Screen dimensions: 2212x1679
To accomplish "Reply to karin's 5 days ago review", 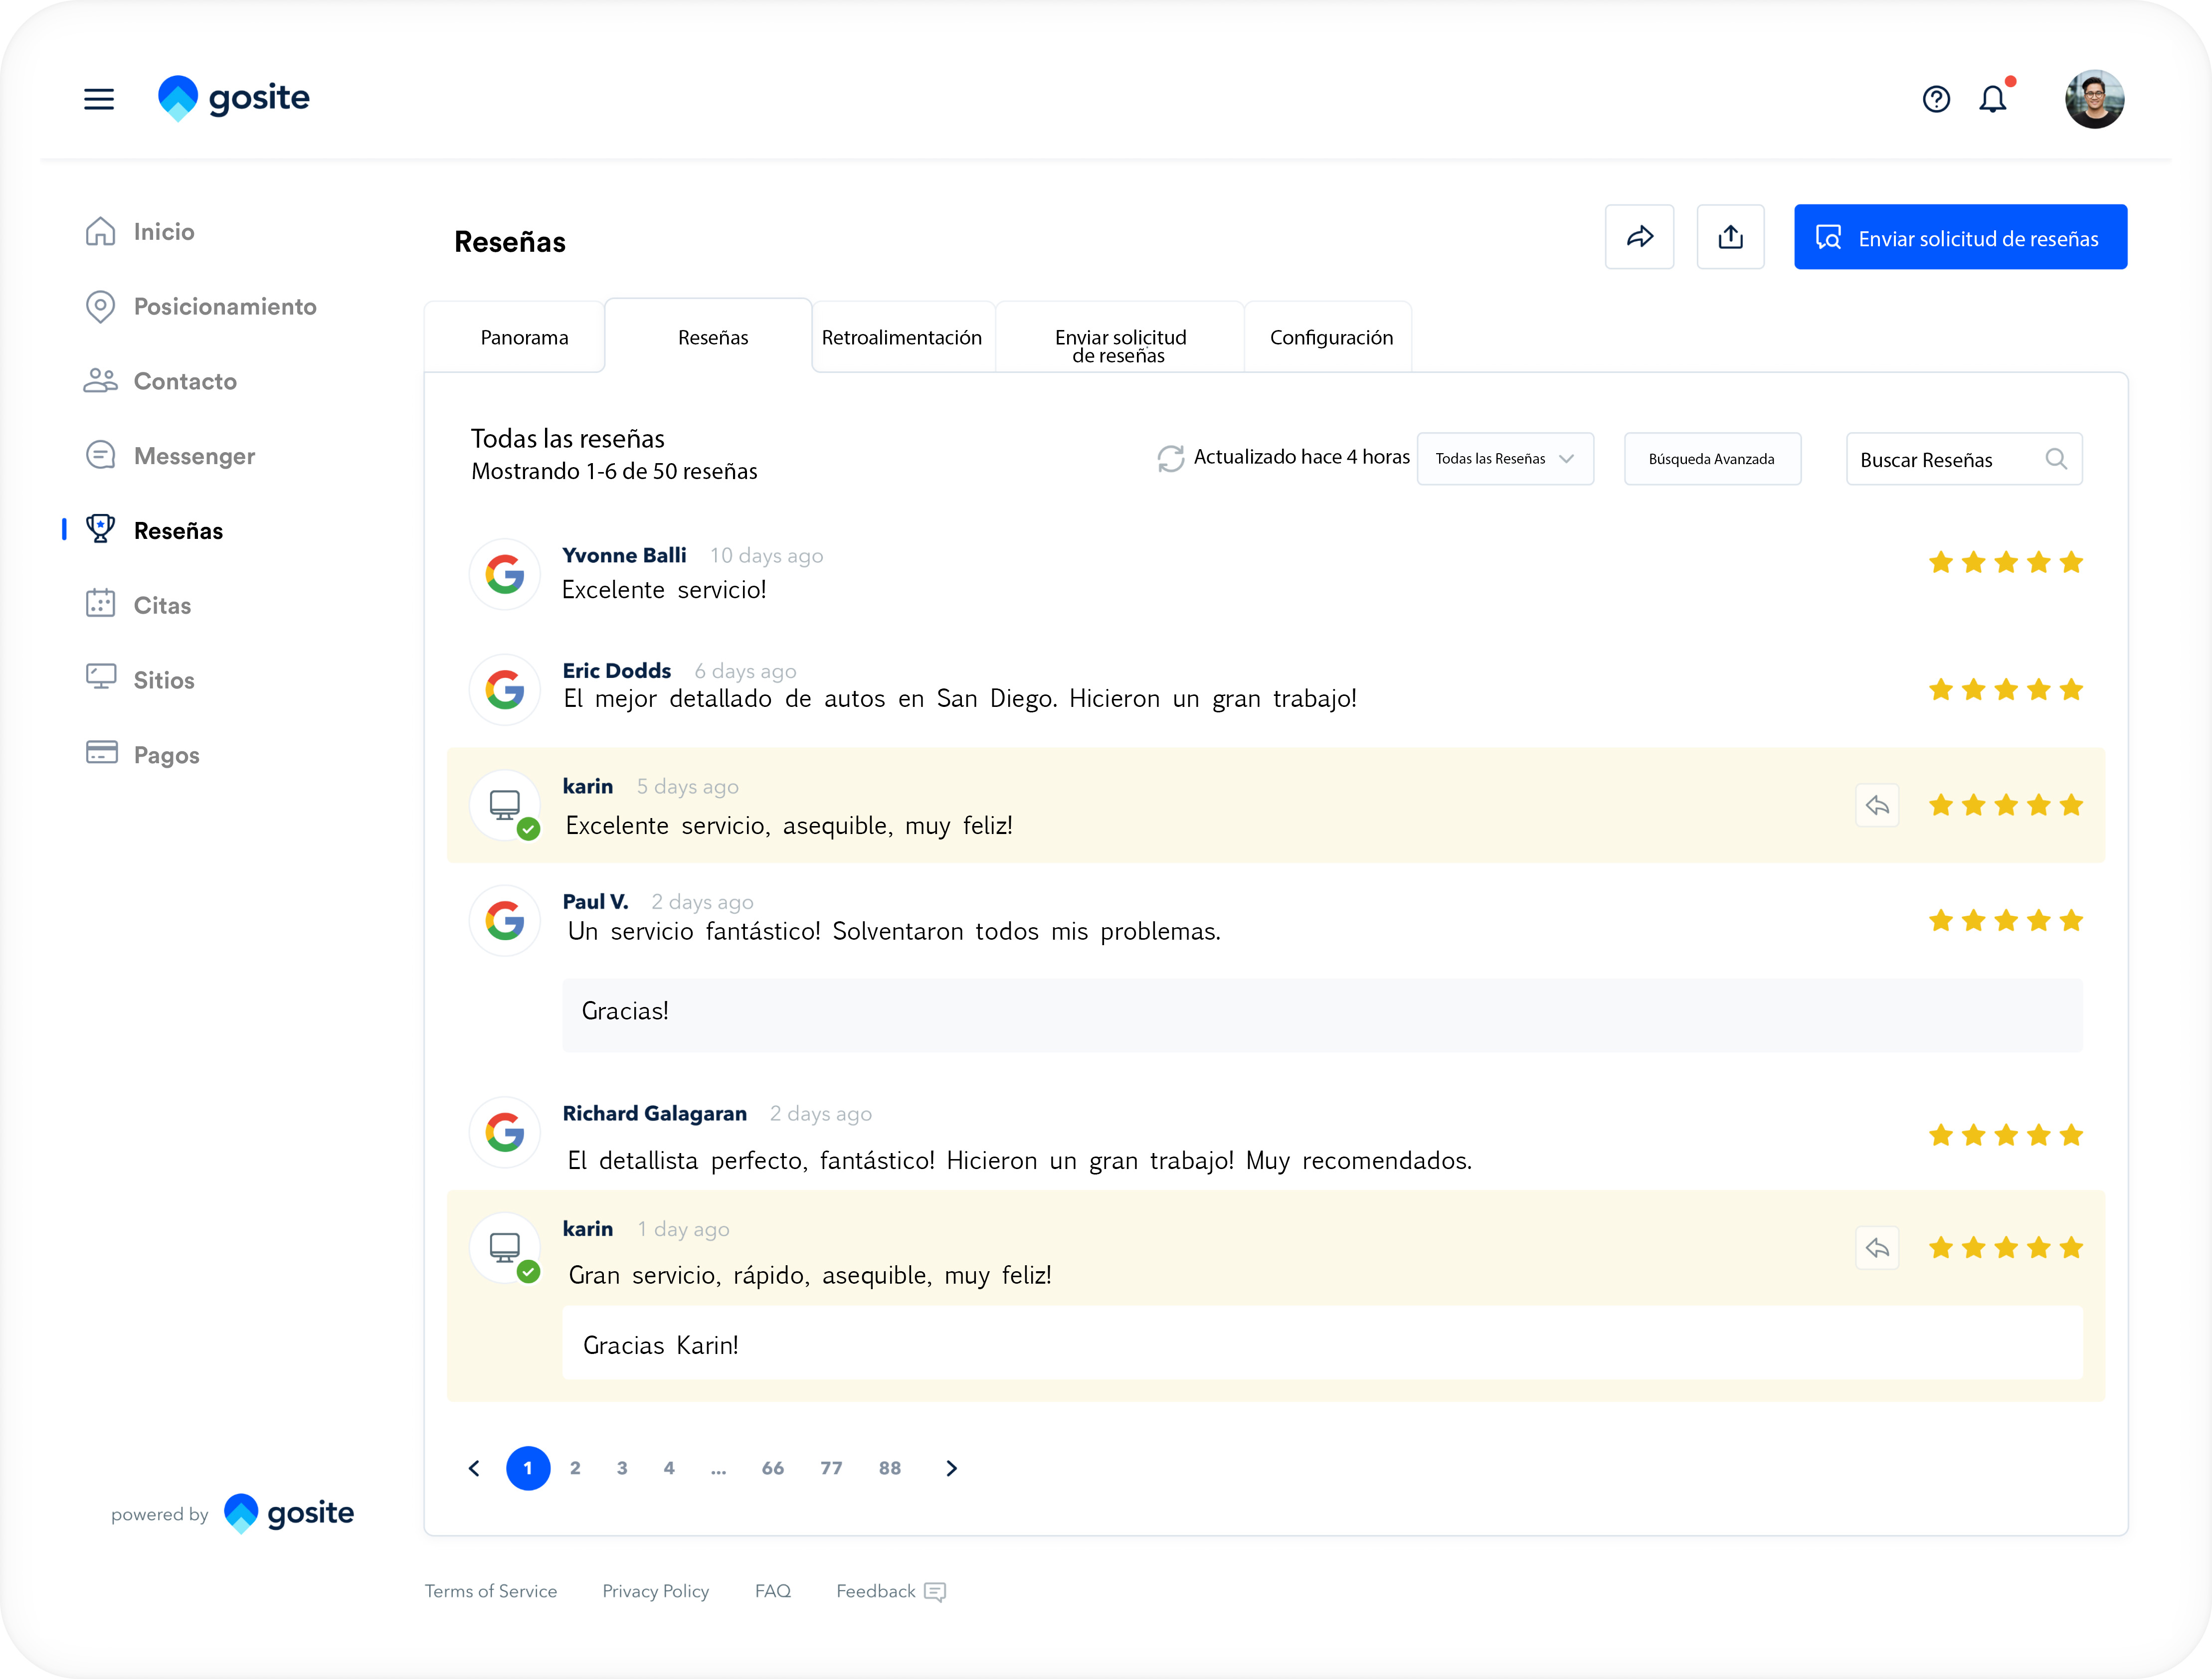I will [x=1877, y=805].
